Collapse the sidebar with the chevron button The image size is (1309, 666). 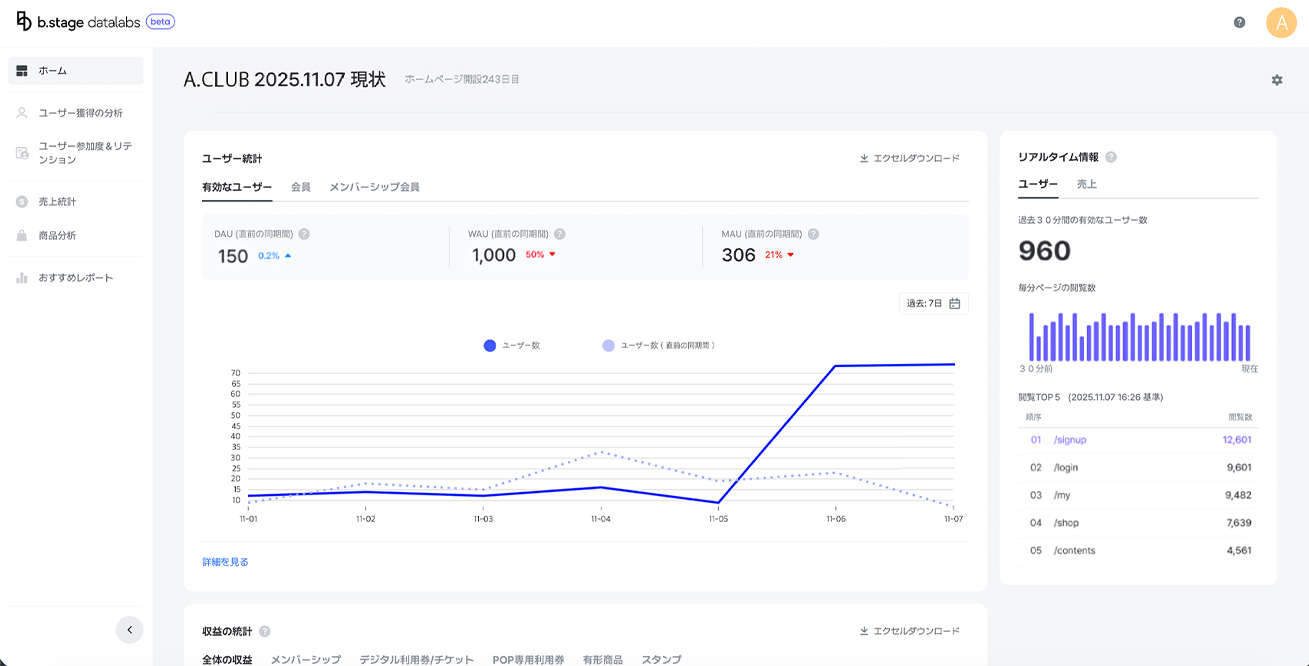coord(129,629)
